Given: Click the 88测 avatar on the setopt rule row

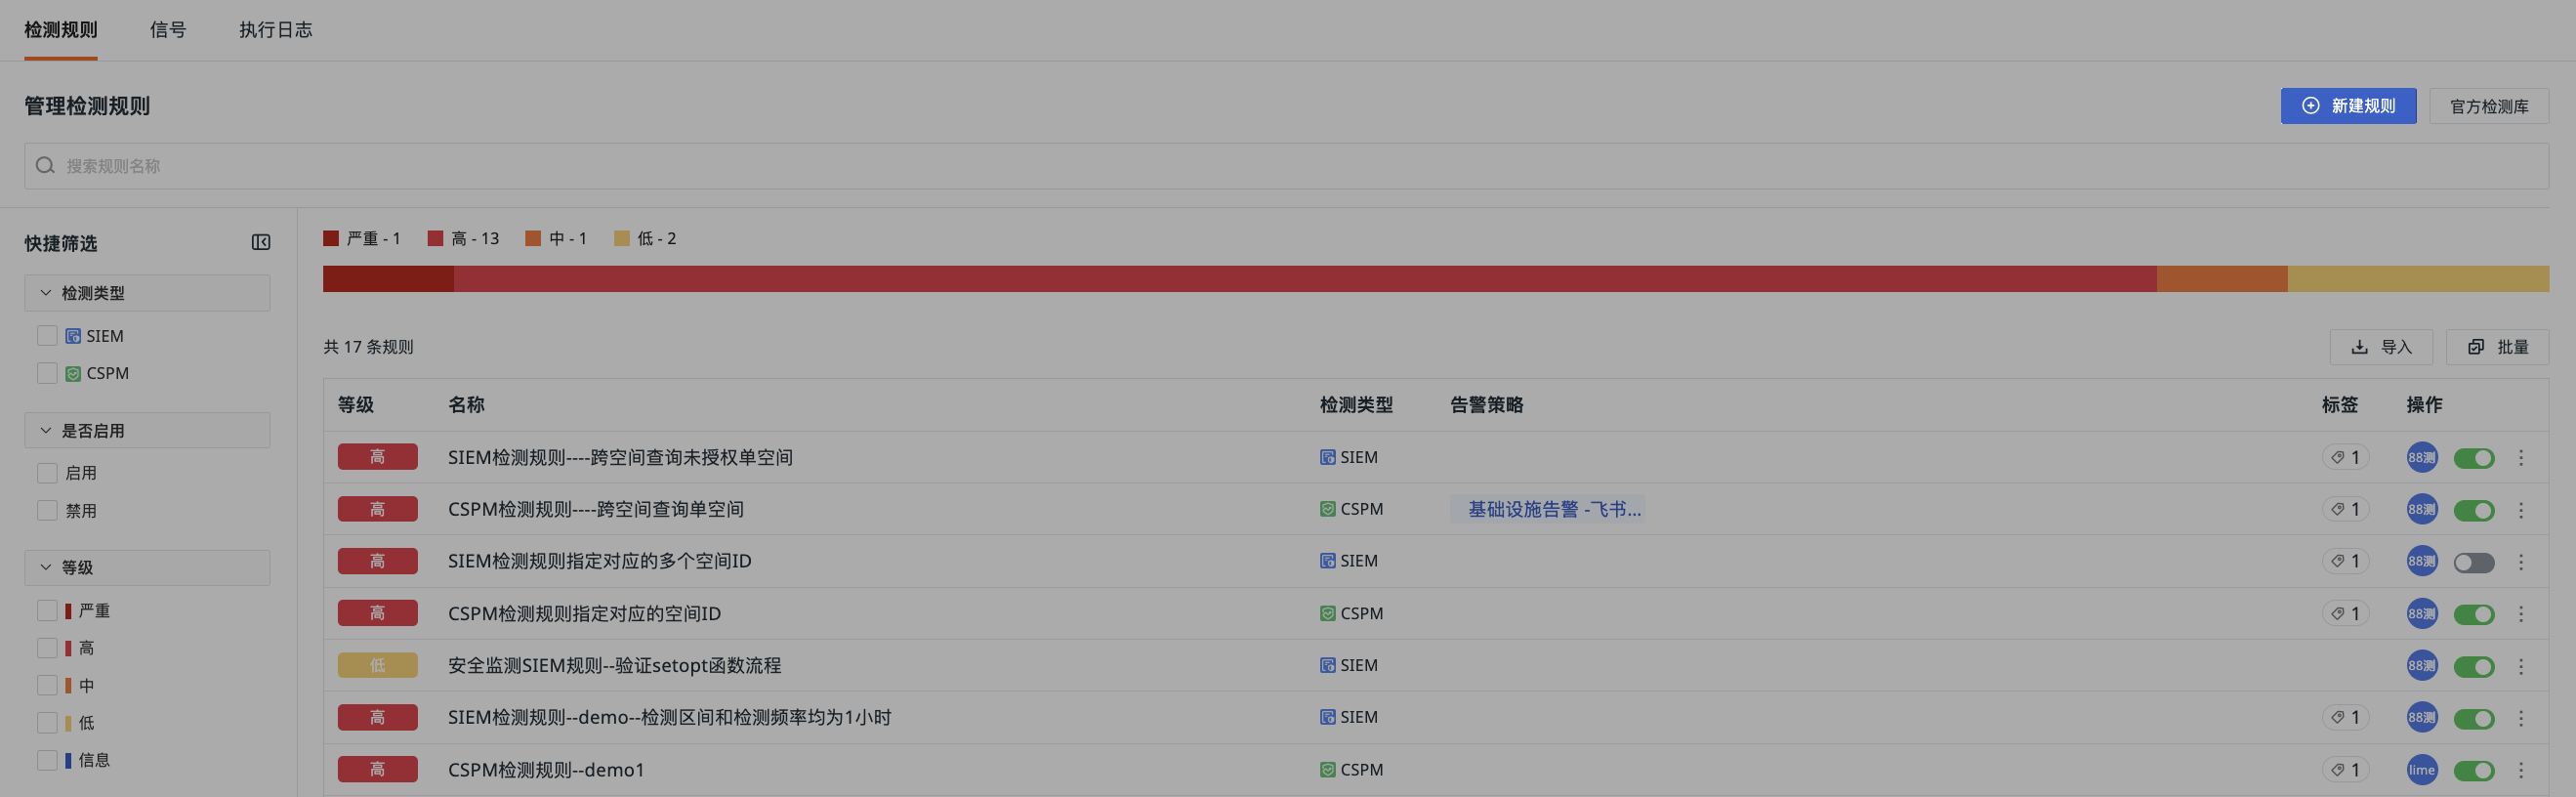Looking at the screenshot, I should tap(2421, 665).
